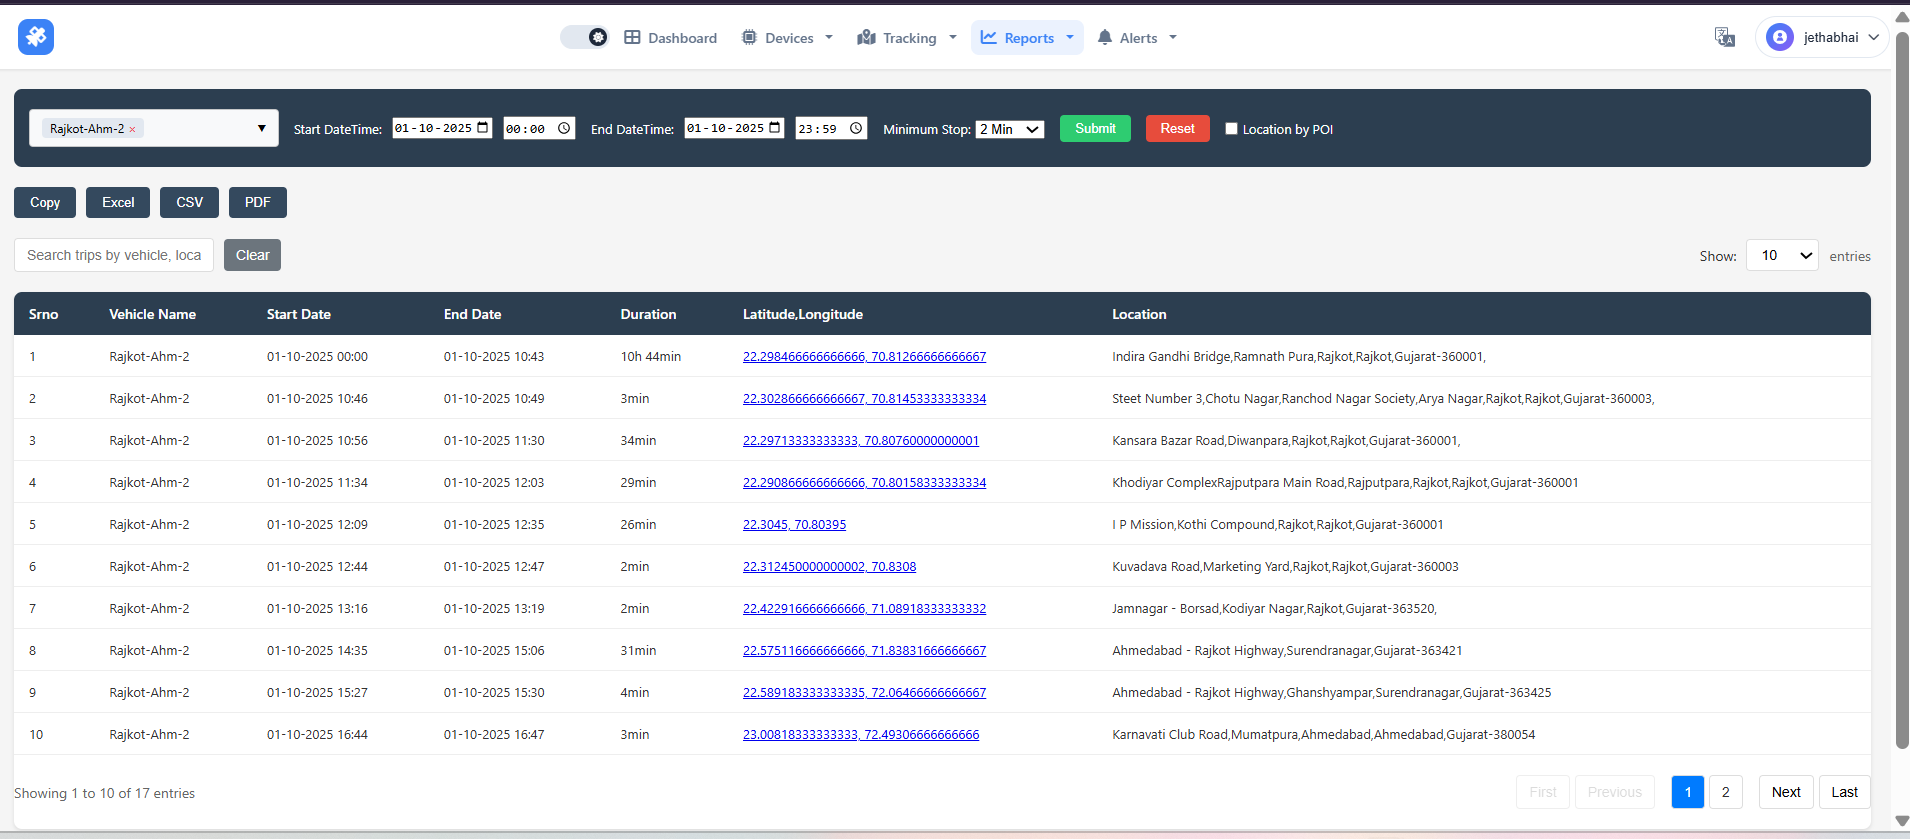Go to page 2 of results
The height and width of the screenshot is (839, 1910).
pos(1725,792)
